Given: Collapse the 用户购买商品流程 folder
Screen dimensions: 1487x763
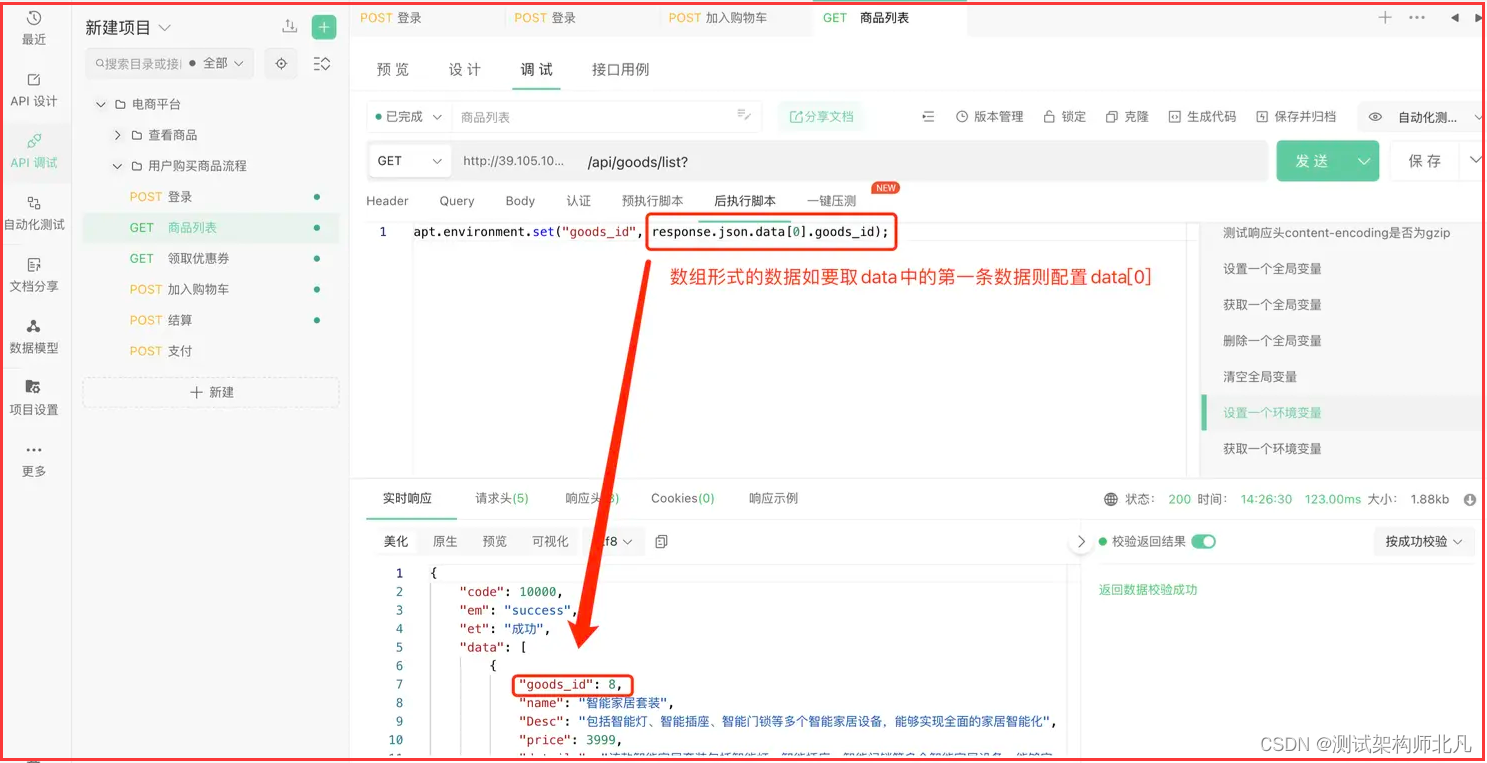Looking at the screenshot, I should coord(117,166).
